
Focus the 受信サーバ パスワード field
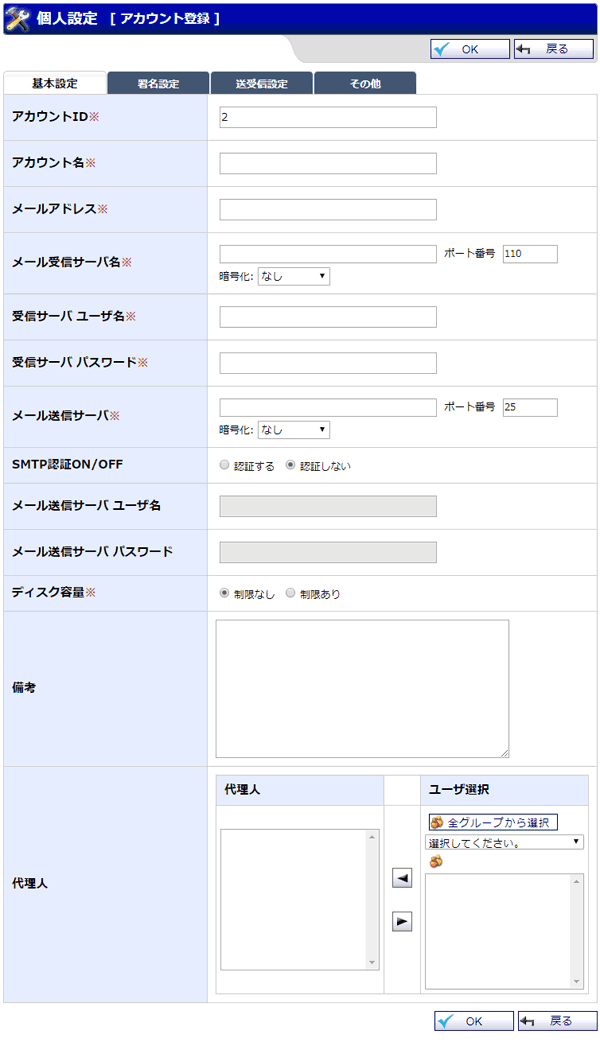click(x=328, y=363)
